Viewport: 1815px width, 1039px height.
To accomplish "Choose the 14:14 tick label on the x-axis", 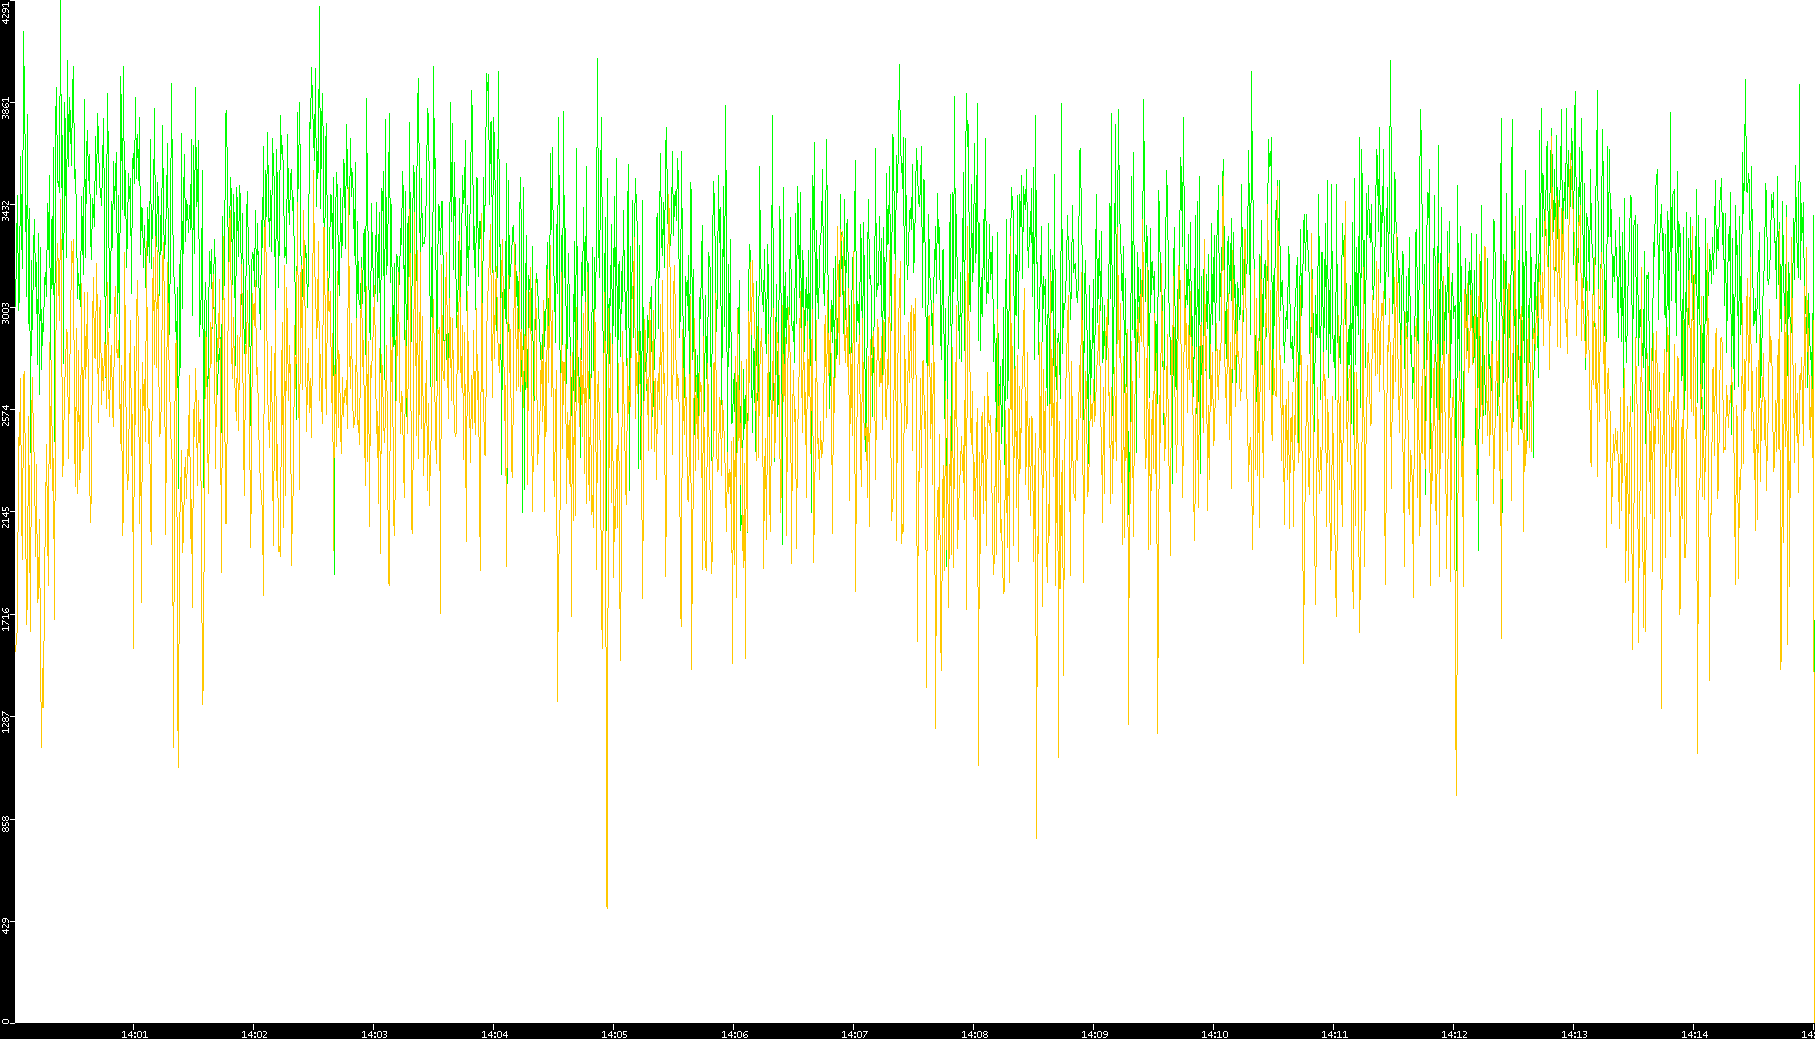I will tap(1694, 1033).
